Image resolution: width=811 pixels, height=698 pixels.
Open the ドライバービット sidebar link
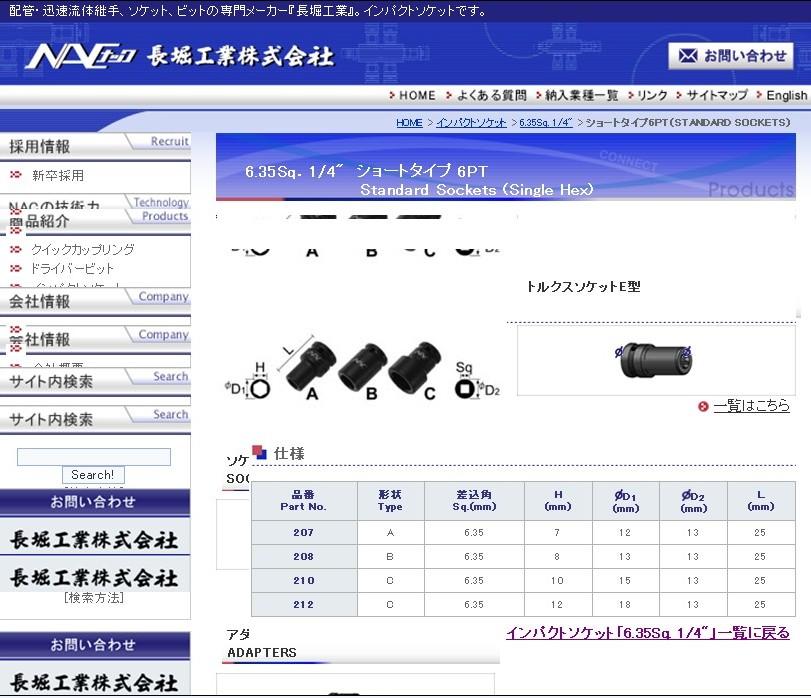click(x=72, y=268)
